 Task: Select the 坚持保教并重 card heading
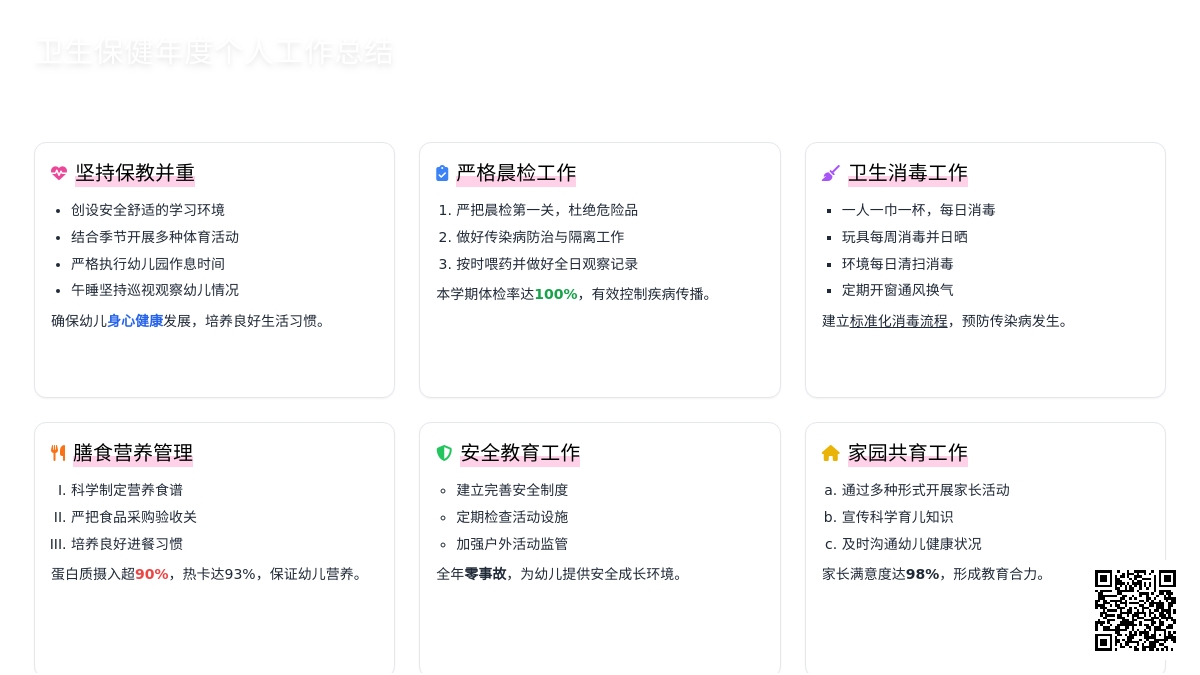point(135,173)
